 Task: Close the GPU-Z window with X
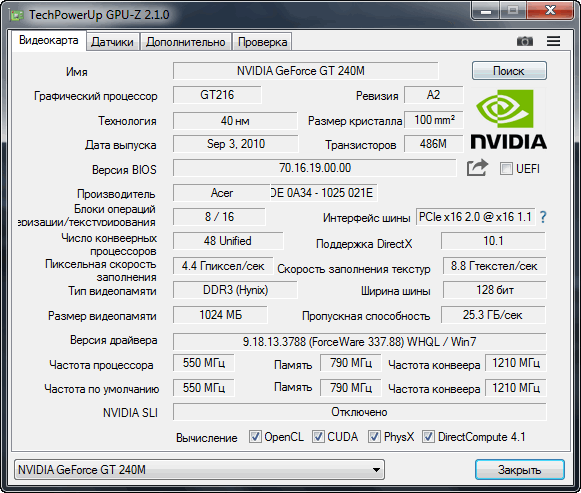point(550,11)
